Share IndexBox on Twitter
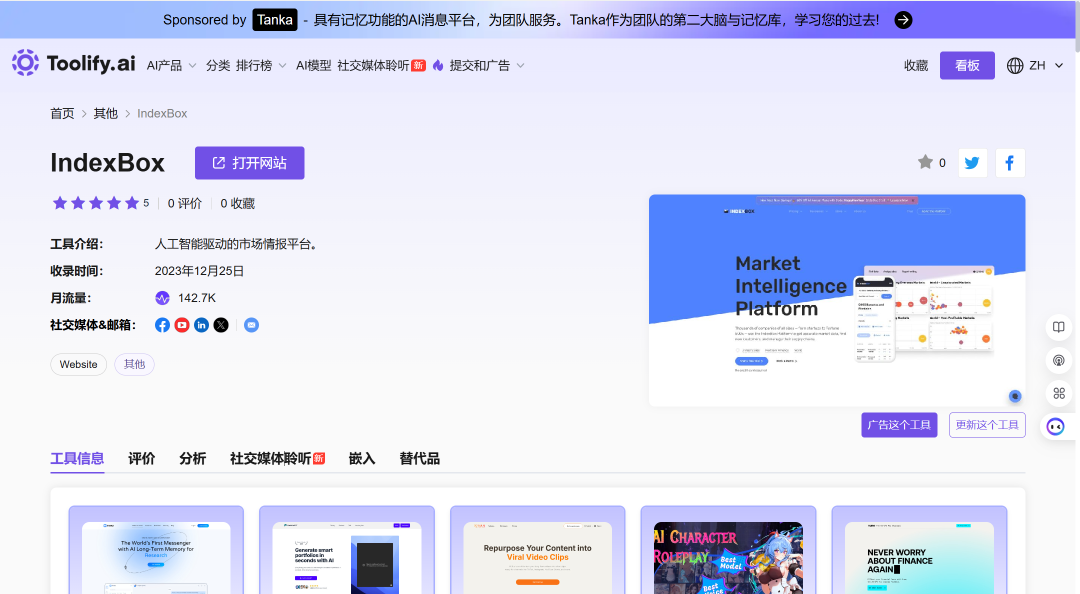This screenshot has height=594, width=1080. tap(972, 163)
